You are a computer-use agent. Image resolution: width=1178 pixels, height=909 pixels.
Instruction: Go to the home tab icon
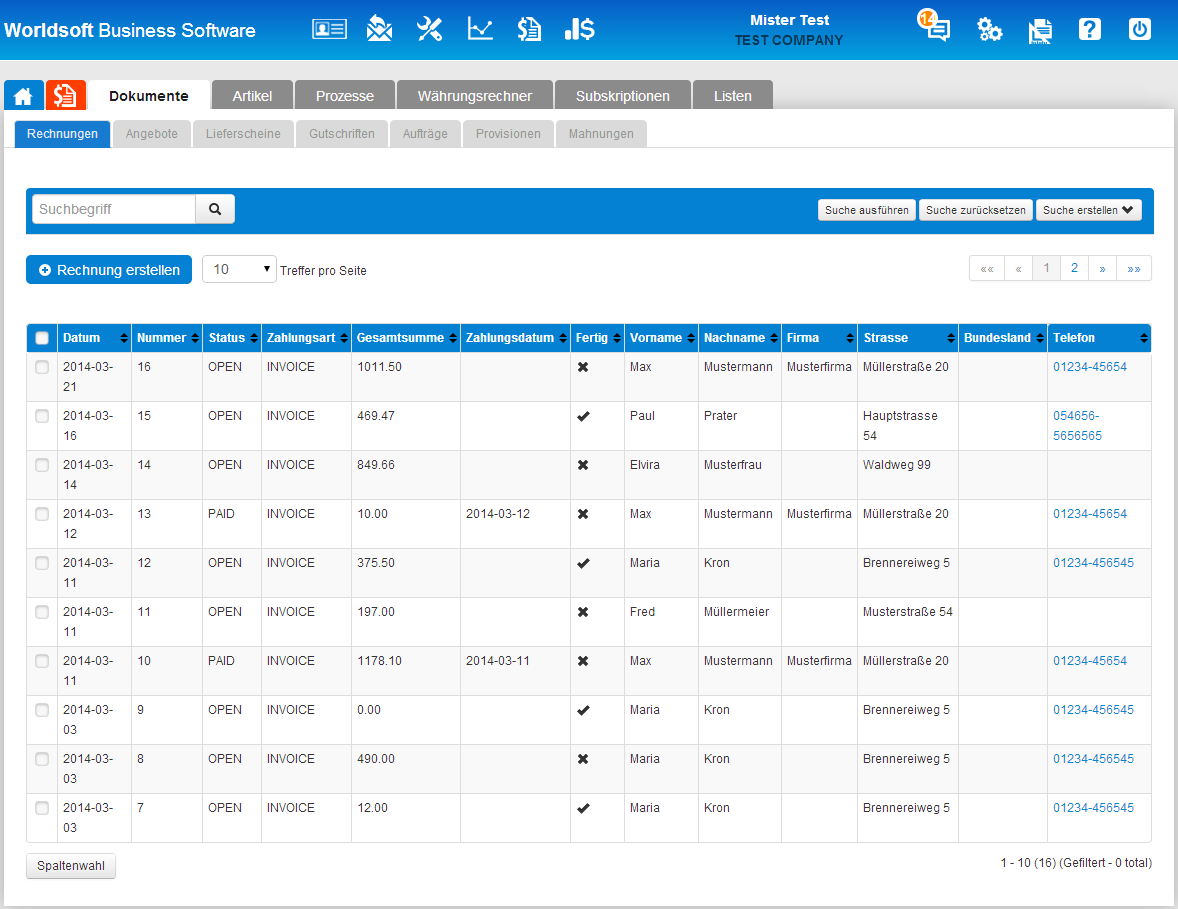coord(23,95)
